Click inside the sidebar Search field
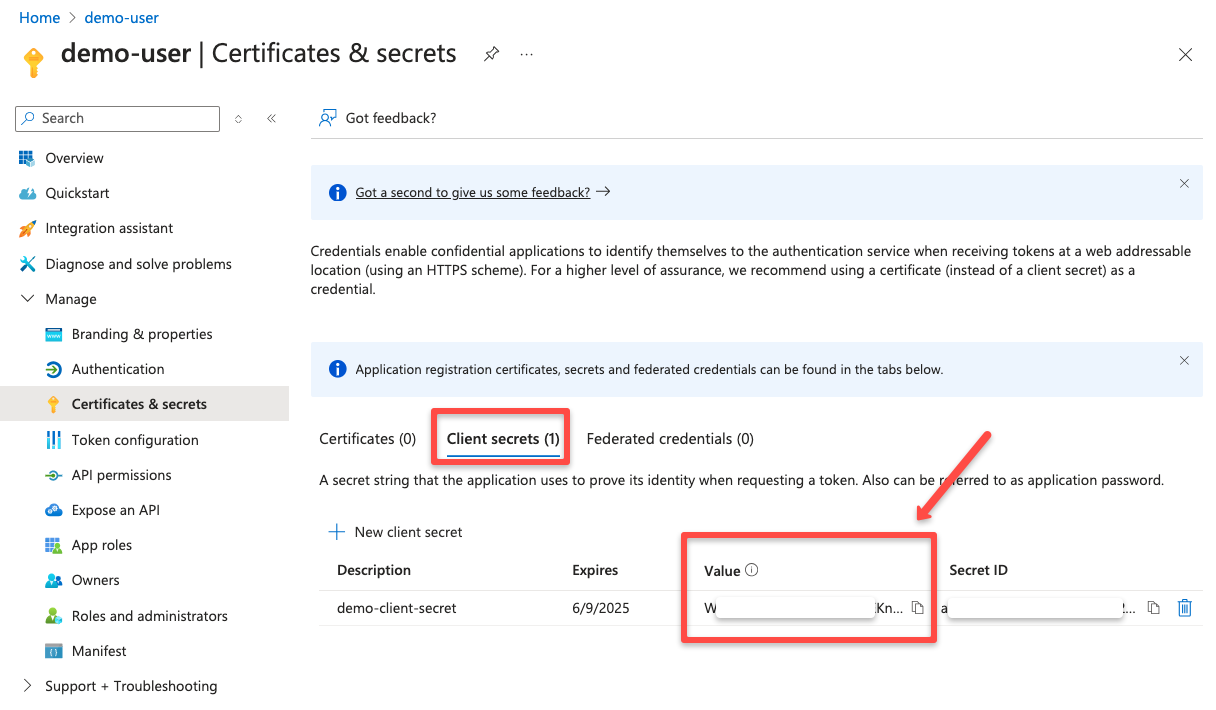This screenshot has width=1216, height=710. pos(117,118)
